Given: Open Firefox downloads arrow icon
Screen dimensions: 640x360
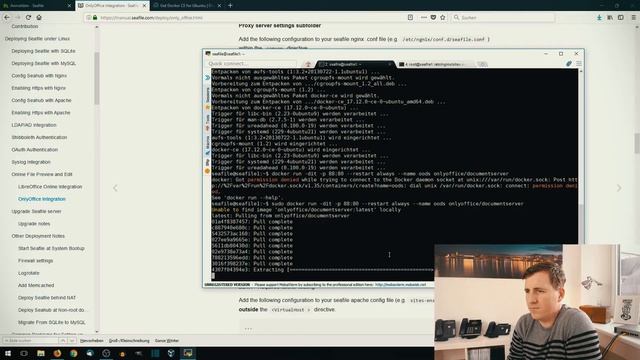Looking at the screenshot, I should click(x=599, y=18).
